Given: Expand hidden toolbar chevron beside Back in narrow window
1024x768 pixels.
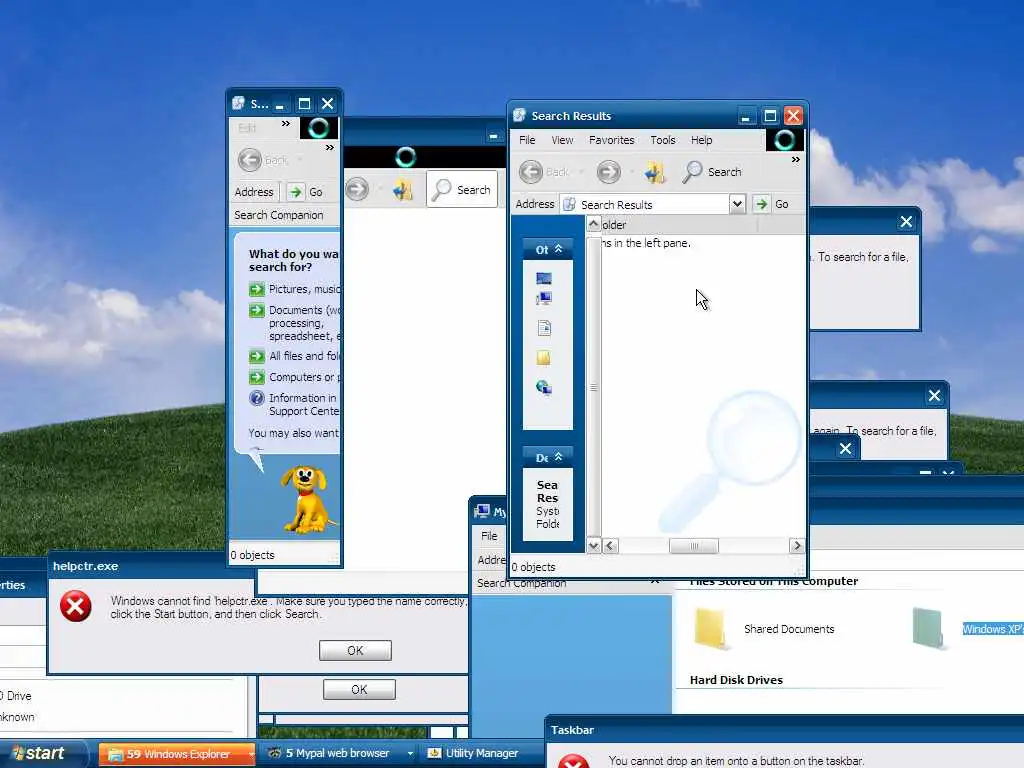Looking at the screenshot, I should coord(330,148).
